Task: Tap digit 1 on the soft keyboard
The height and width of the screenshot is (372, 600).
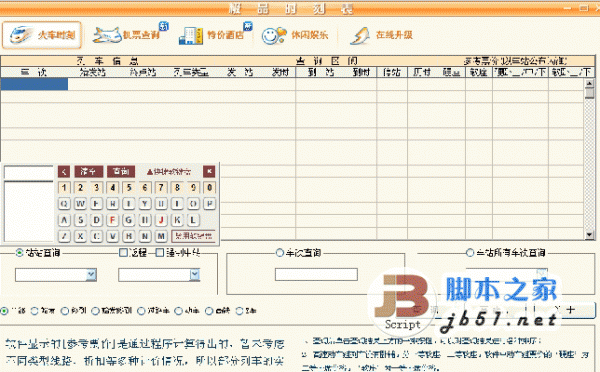Action: click(64, 188)
